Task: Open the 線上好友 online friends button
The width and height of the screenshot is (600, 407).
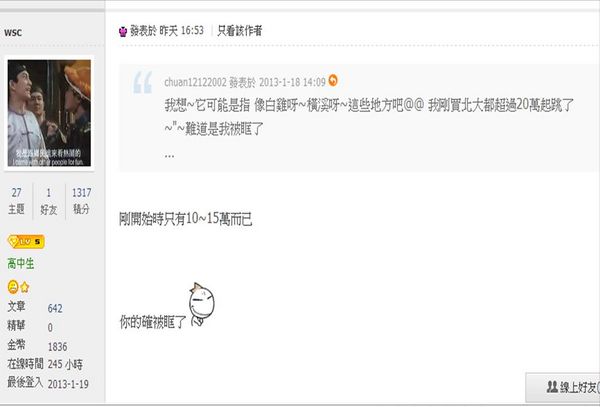Action: click(x=563, y=387)
